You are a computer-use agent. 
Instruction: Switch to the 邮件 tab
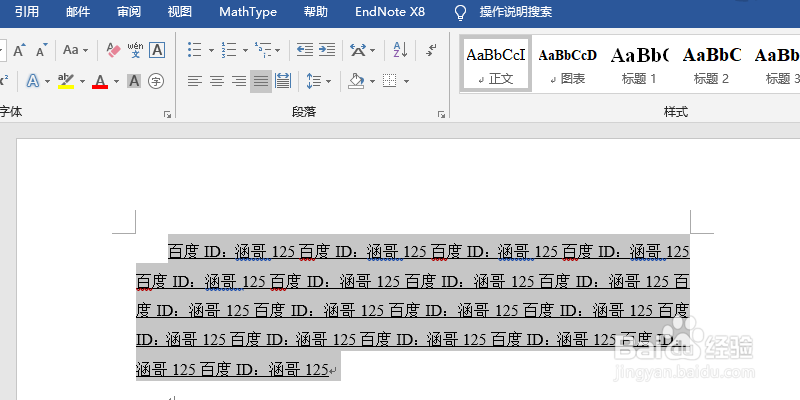tap(78, 12)
